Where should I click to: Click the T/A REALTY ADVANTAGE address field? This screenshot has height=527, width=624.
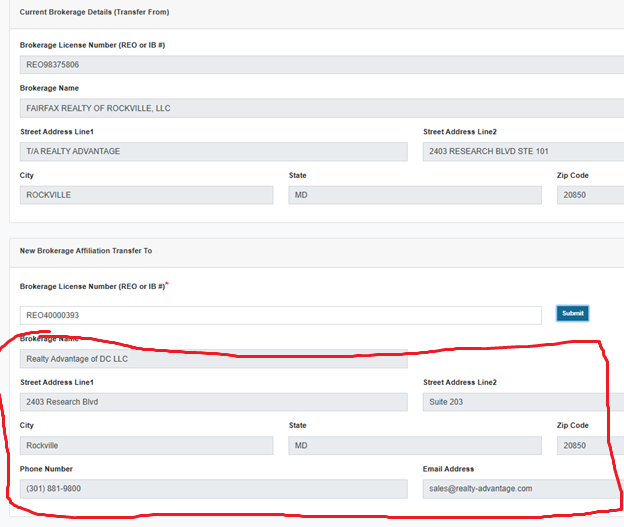coord(214,152)
